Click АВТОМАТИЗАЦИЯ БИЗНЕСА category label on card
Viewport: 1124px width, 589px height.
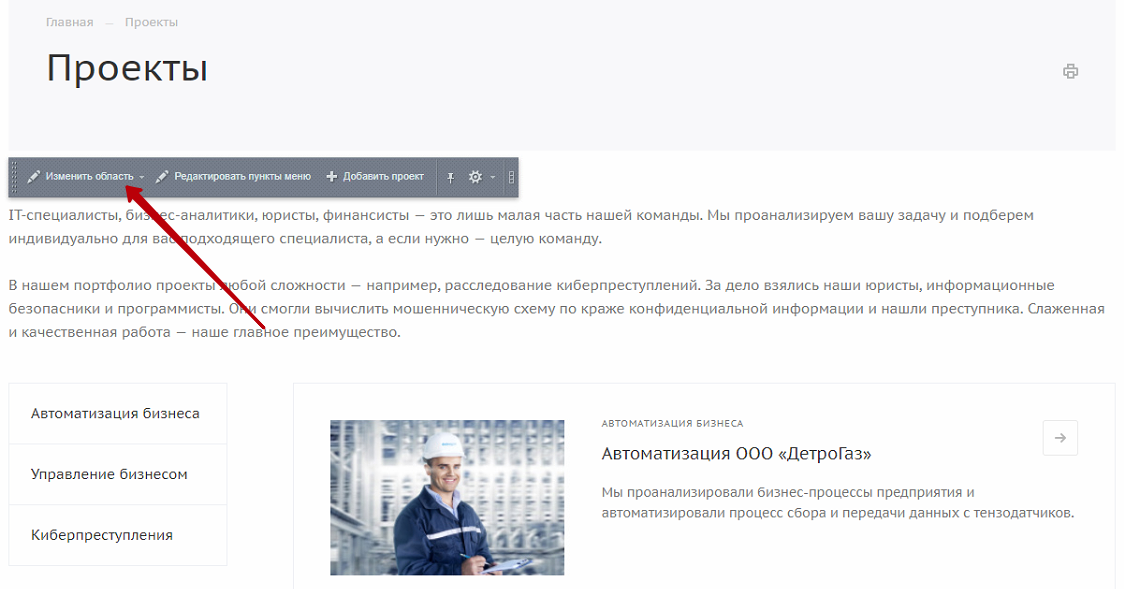pyautogui.click(x=672, y=423)
